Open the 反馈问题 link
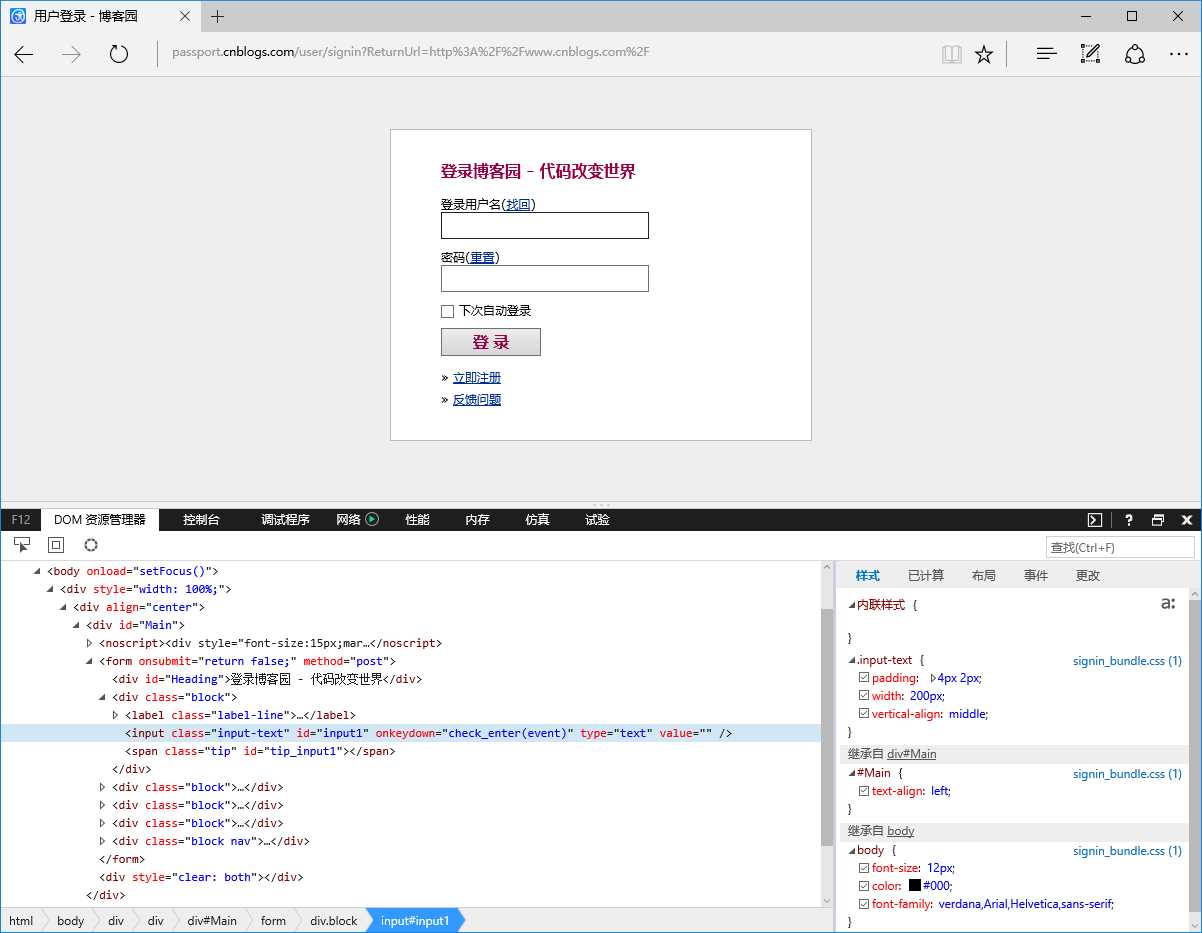Viewport: 1202px width, 933px height. click(x=477, y=400)
